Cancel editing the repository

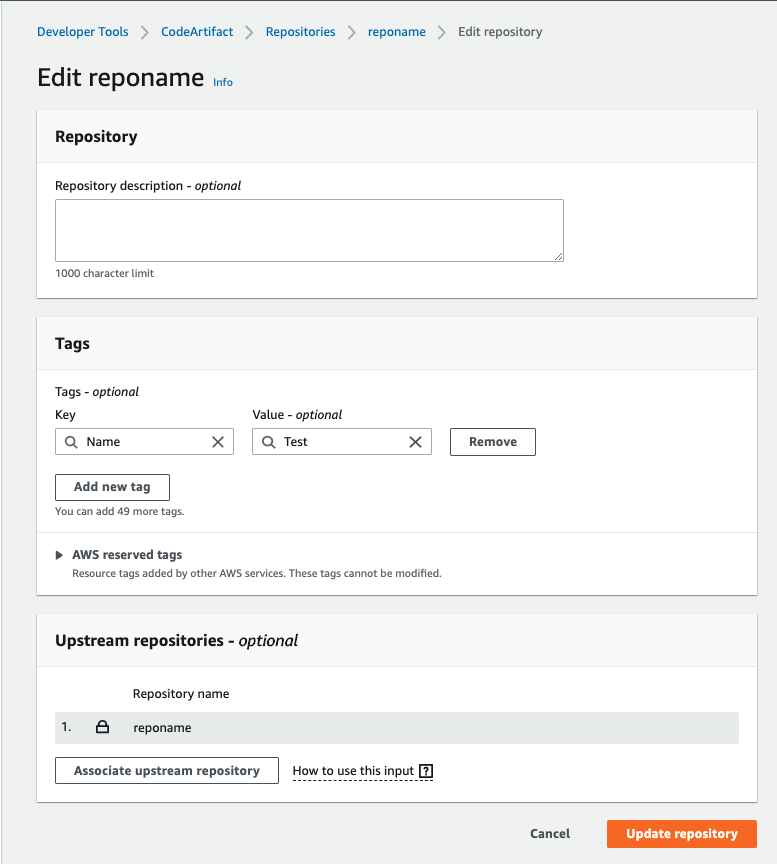click(x=549, y=833)
